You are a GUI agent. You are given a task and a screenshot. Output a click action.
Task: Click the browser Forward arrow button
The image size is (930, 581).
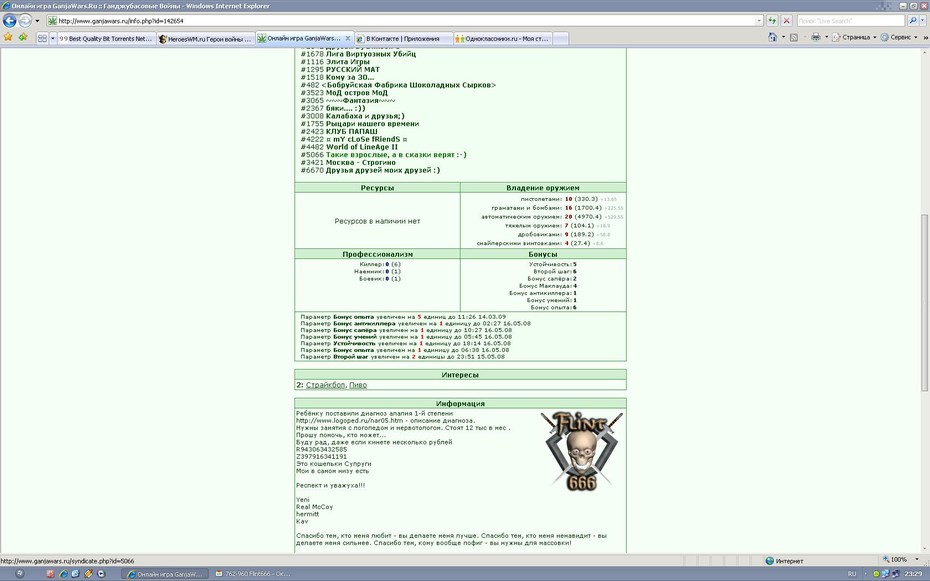[25, 21]
